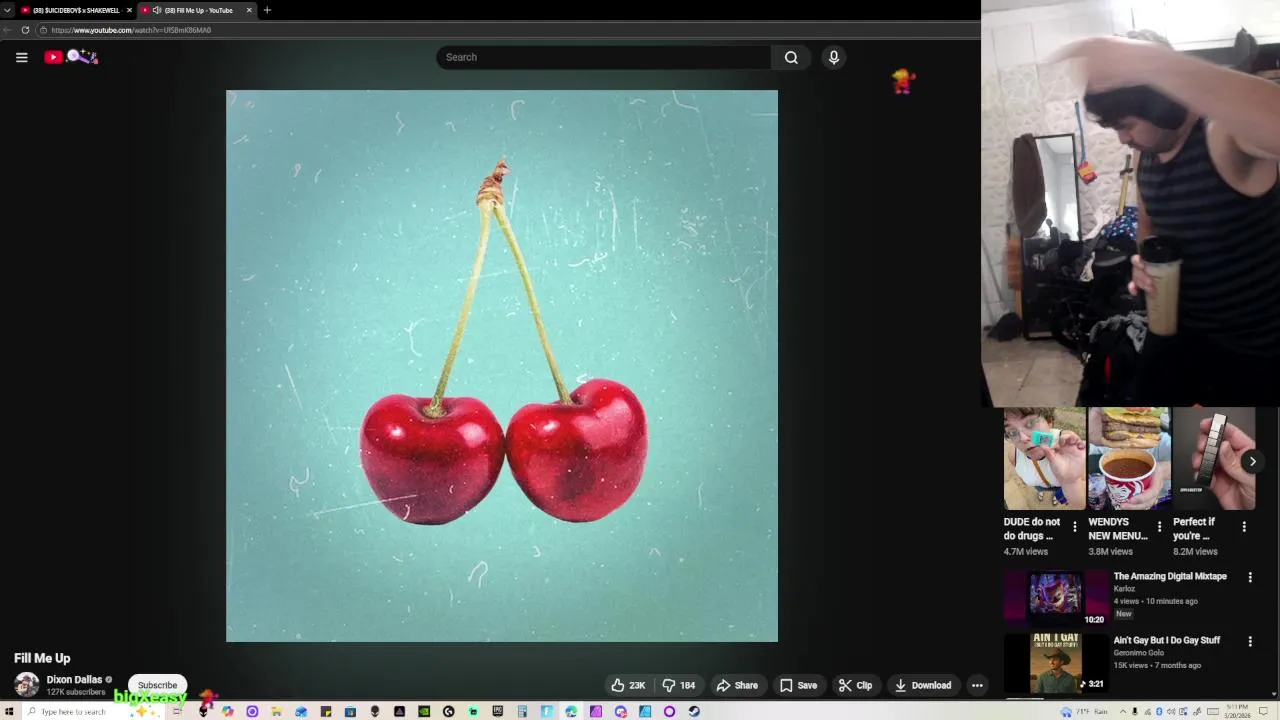The image size is (1280, 720).
Task: Click the page scrollbar down arrow
Action: [x=1274, y=693]
